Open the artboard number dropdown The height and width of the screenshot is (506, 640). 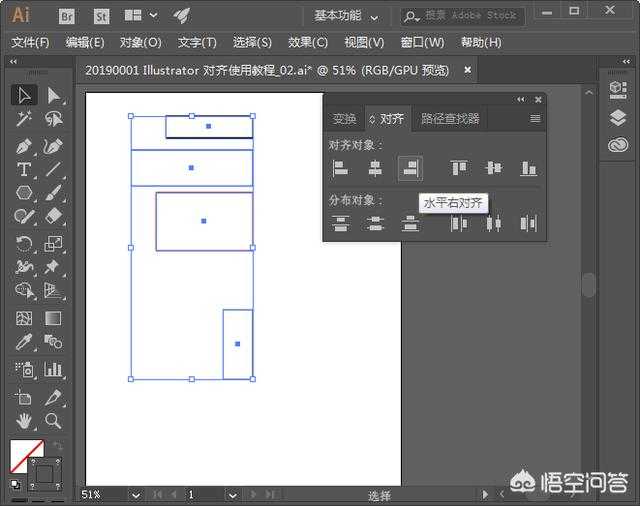click(x=232, y=495)
